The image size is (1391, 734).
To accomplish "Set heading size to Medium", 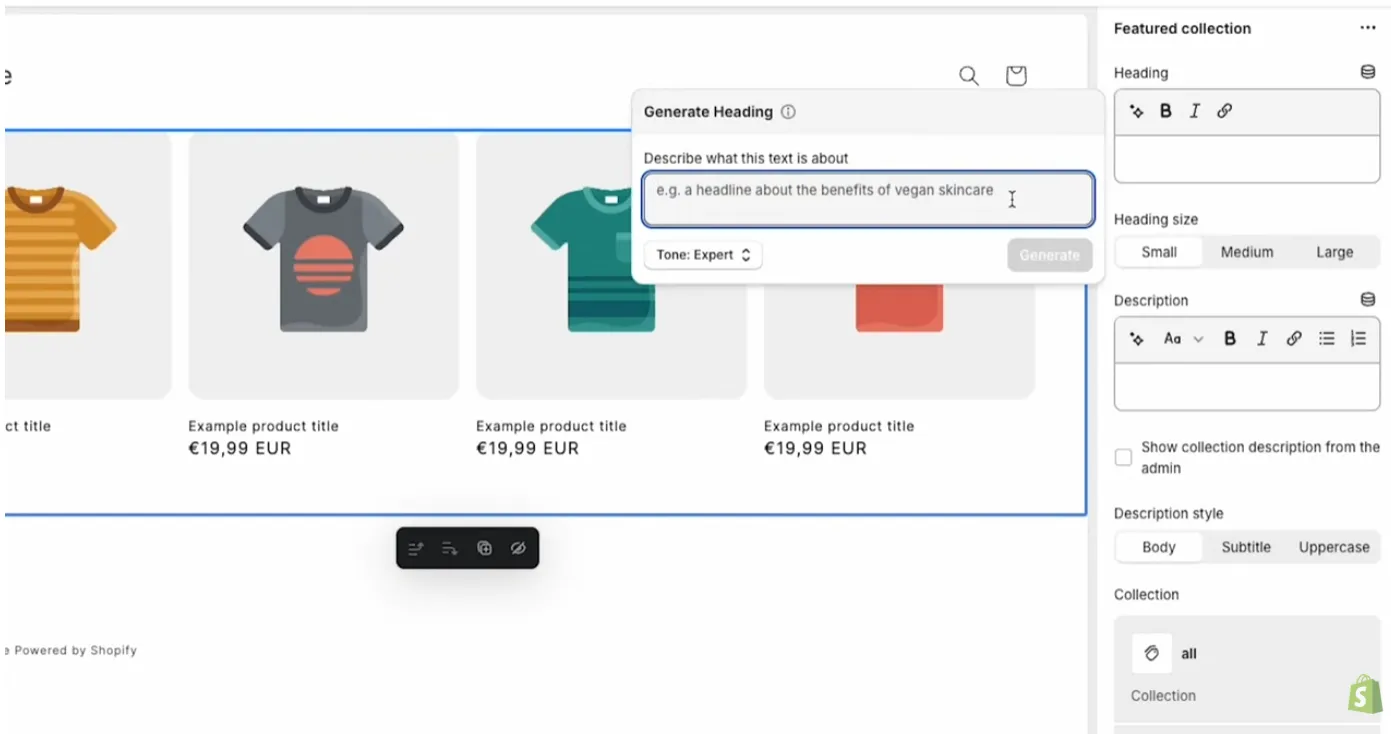I will [x=1246, y=252].
